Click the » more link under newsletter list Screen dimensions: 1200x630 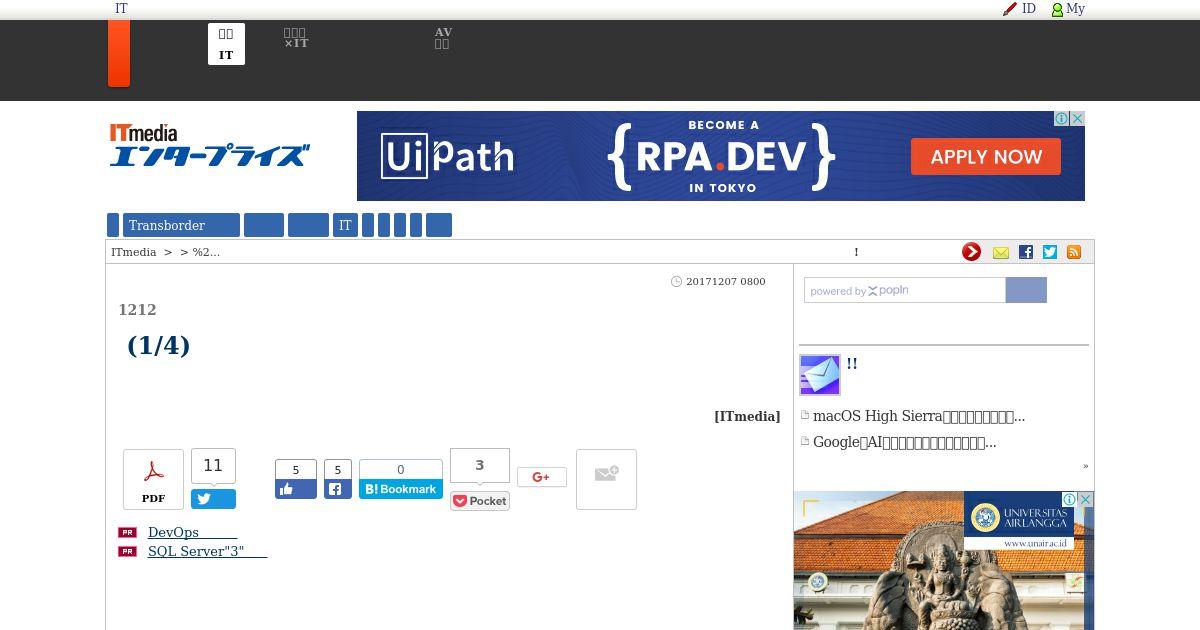[x=1085, y=466]
